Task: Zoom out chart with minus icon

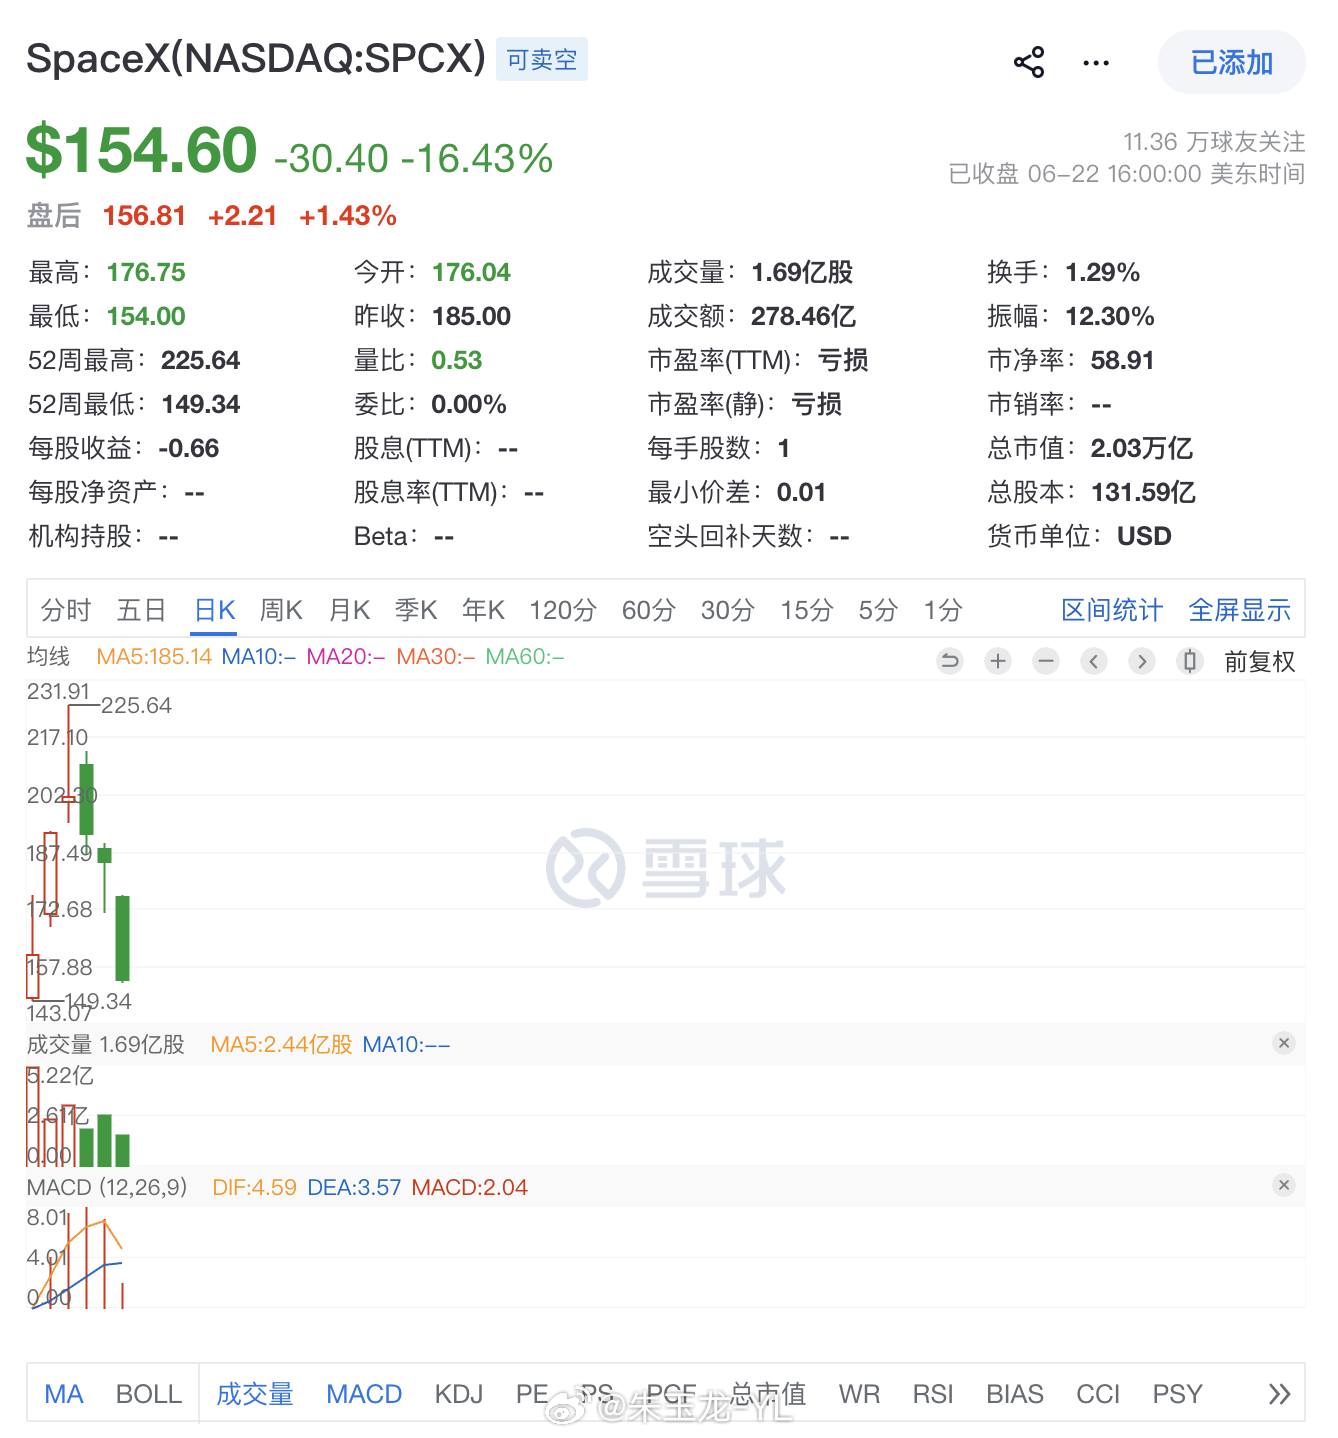Action: point(1046,661)
